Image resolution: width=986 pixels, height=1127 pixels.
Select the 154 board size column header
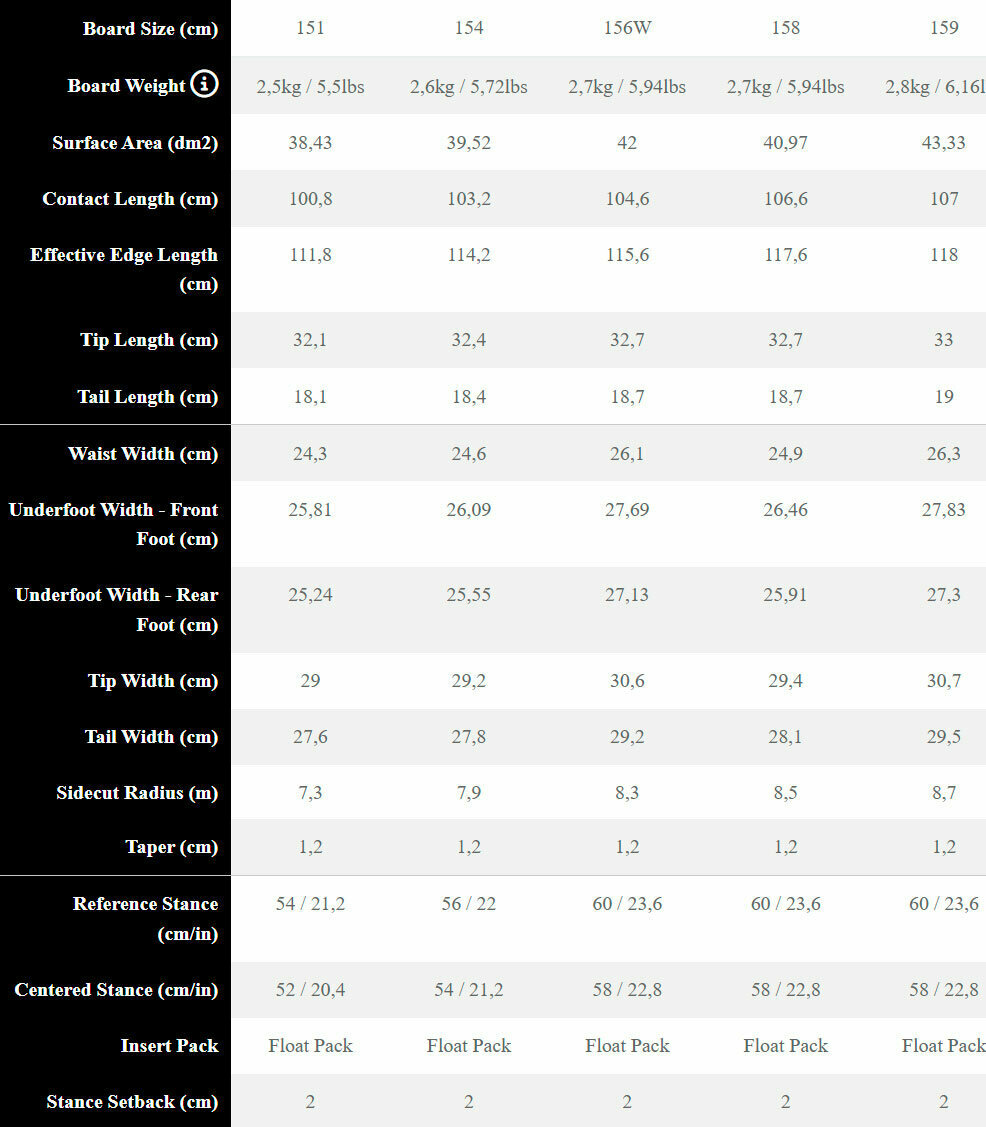(x=469, y=28)
